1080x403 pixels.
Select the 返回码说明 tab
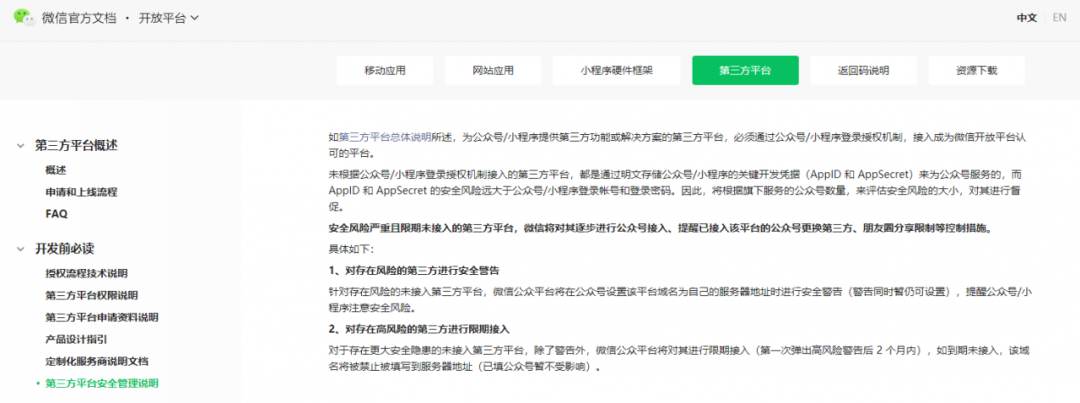click(864, 70)
